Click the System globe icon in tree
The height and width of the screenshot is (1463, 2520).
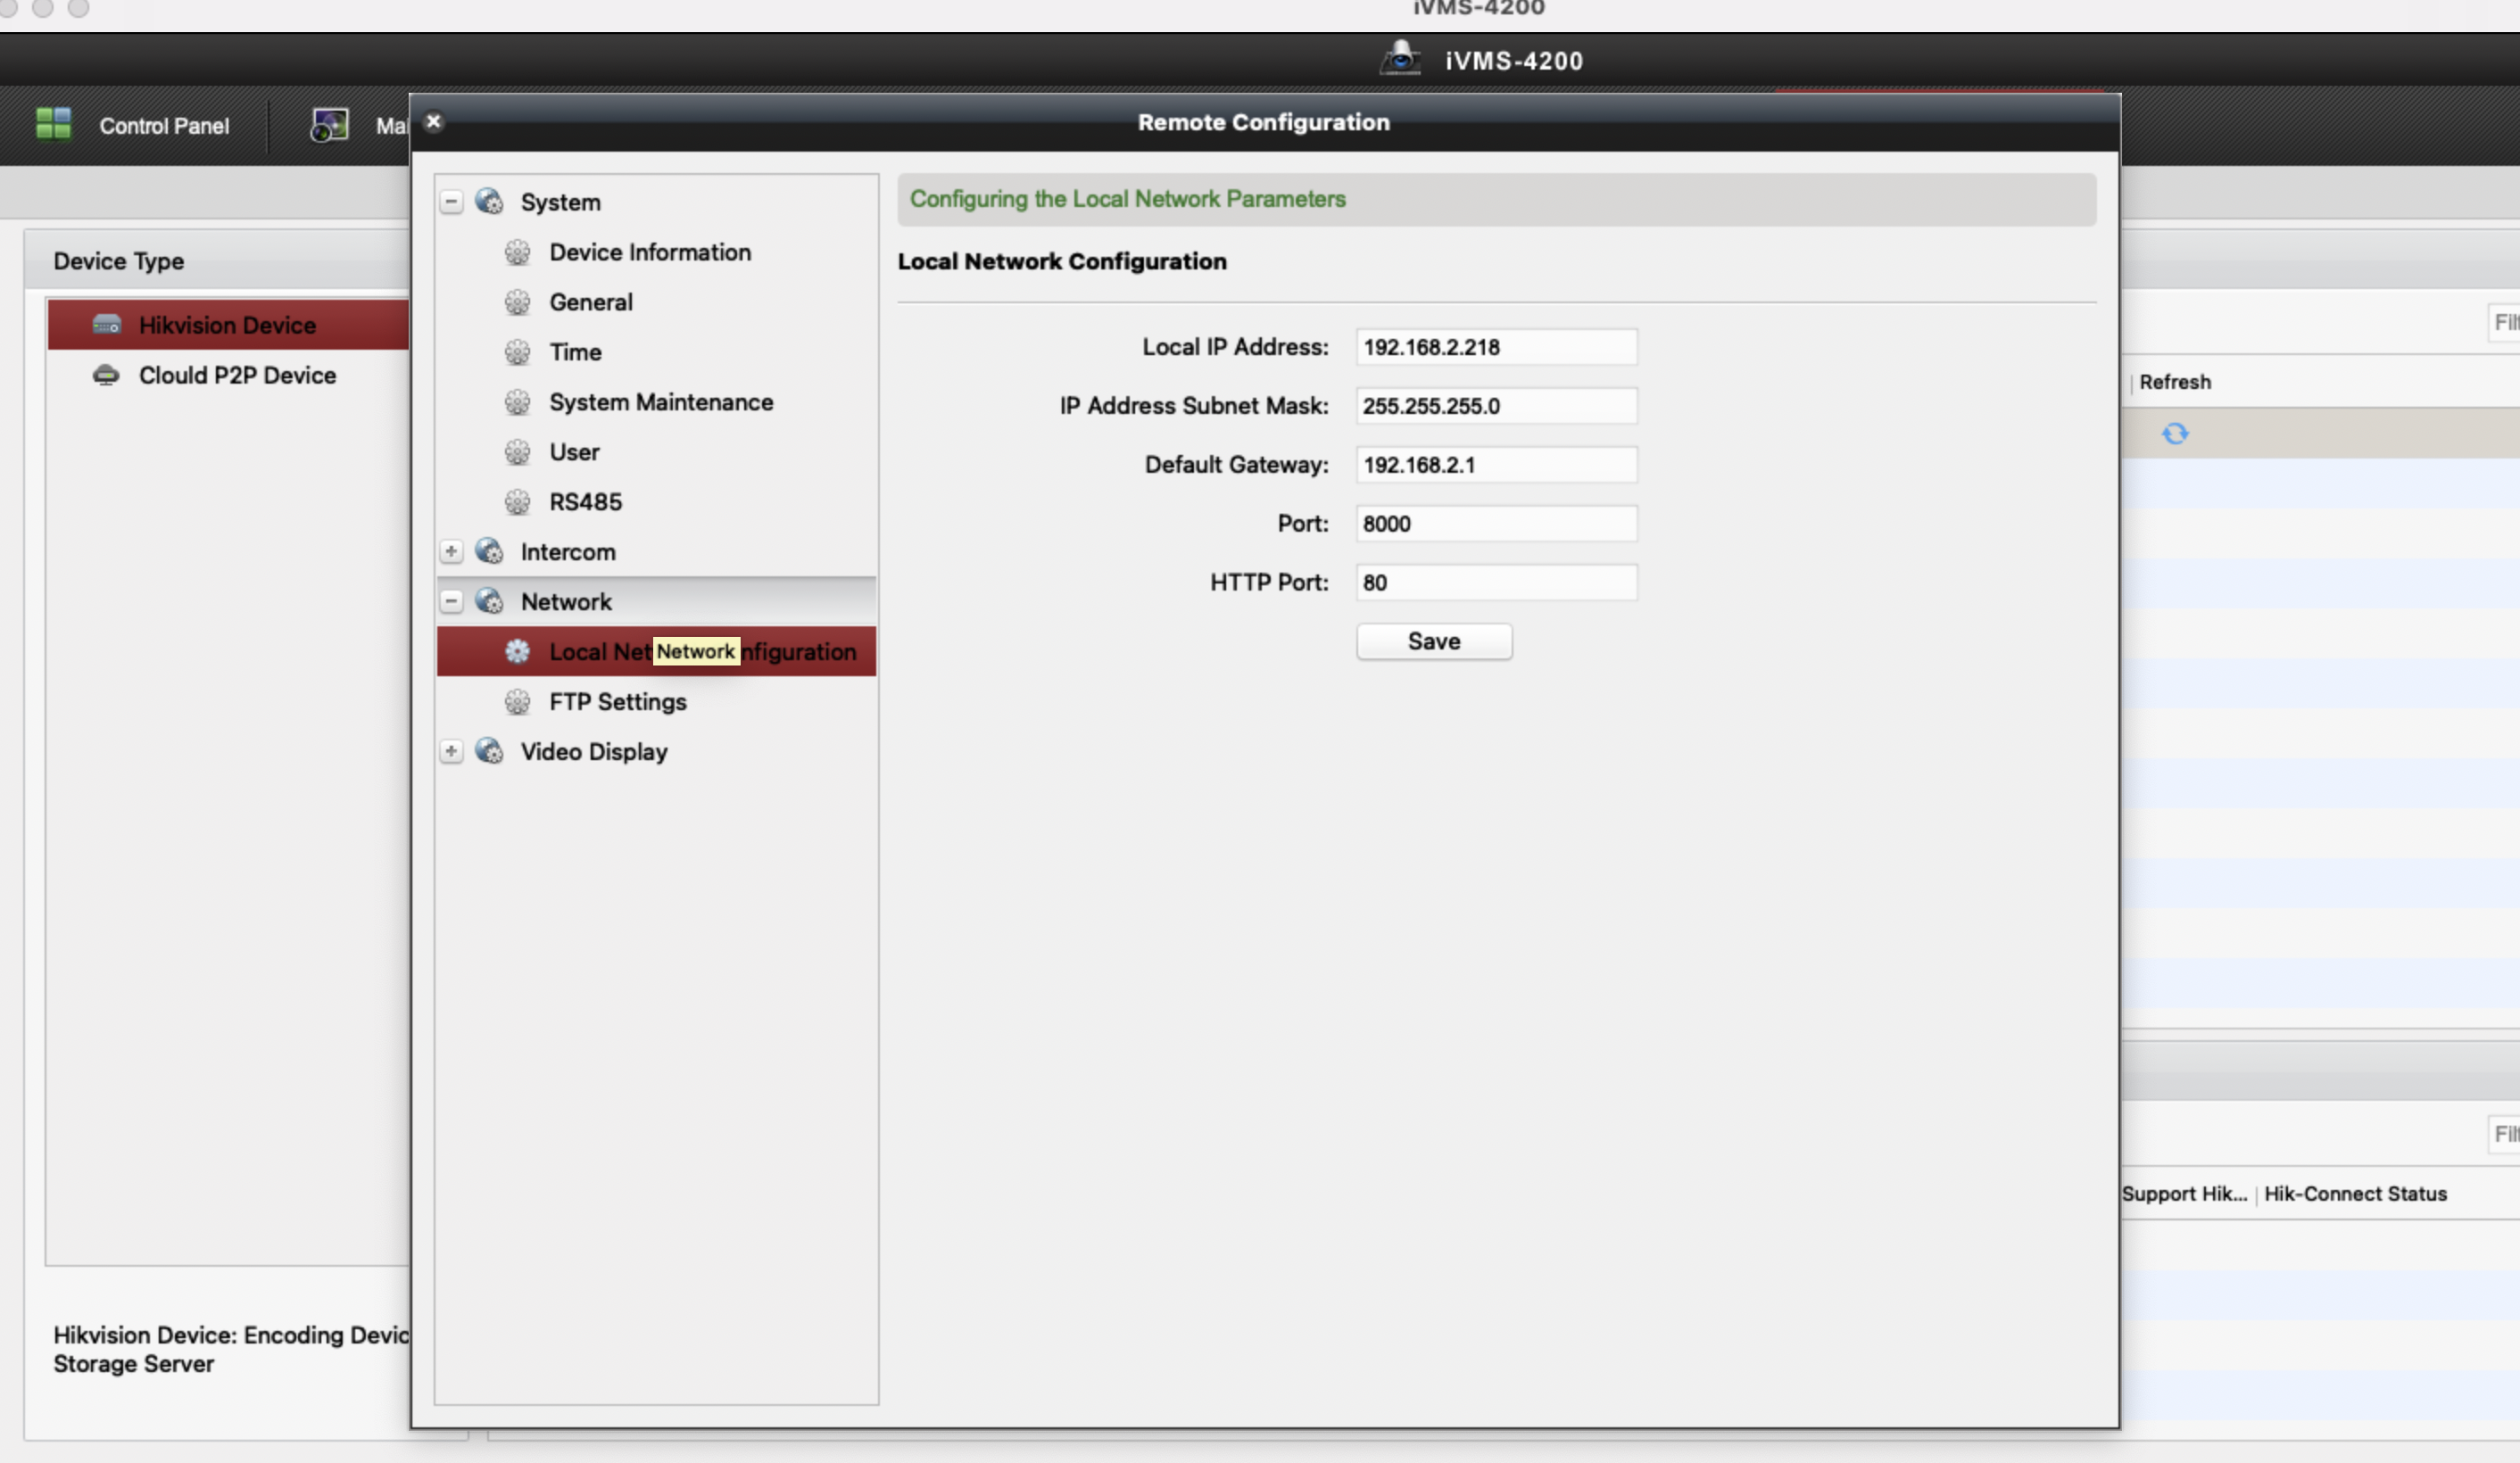point(489,201)
